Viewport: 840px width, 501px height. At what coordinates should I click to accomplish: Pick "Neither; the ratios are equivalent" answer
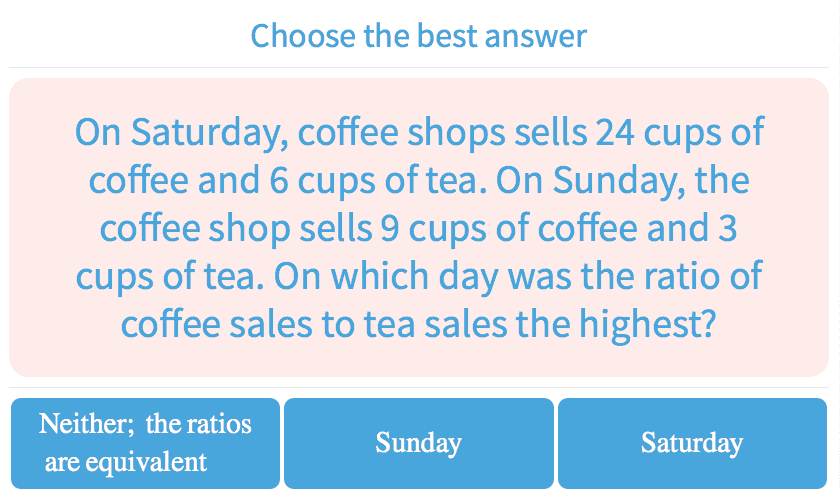coord(145,443)
